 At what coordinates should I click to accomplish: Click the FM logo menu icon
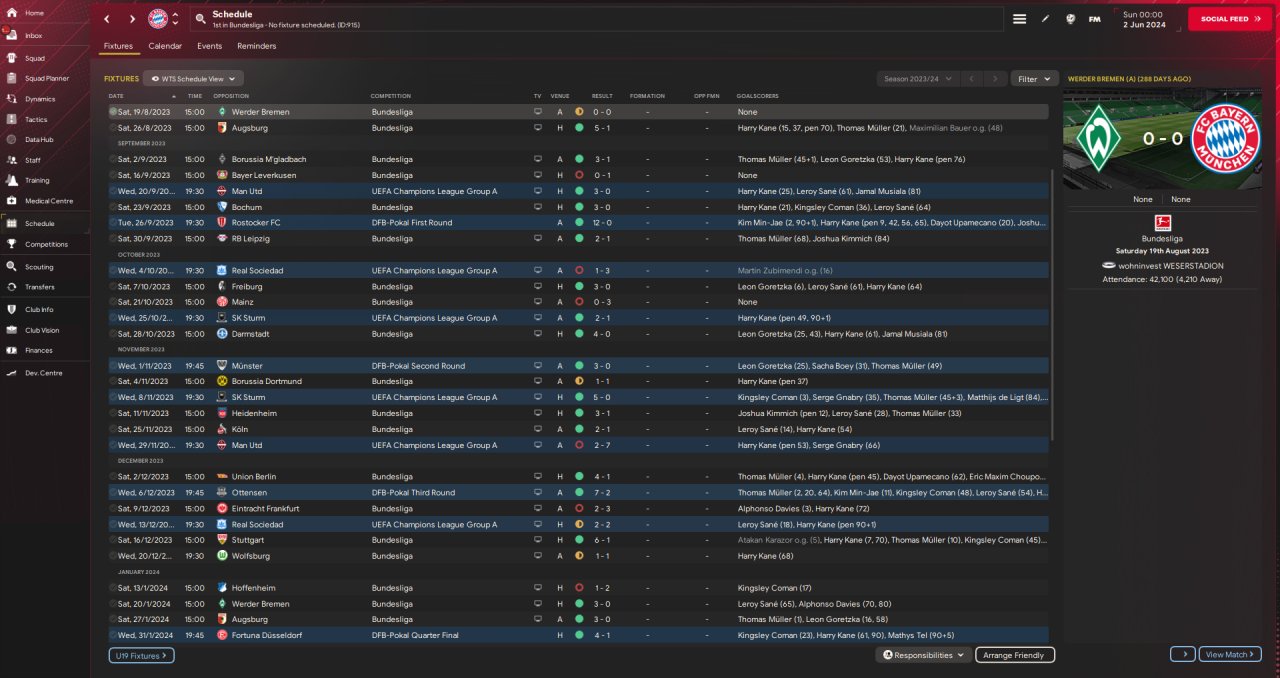tap(1094, 19)
